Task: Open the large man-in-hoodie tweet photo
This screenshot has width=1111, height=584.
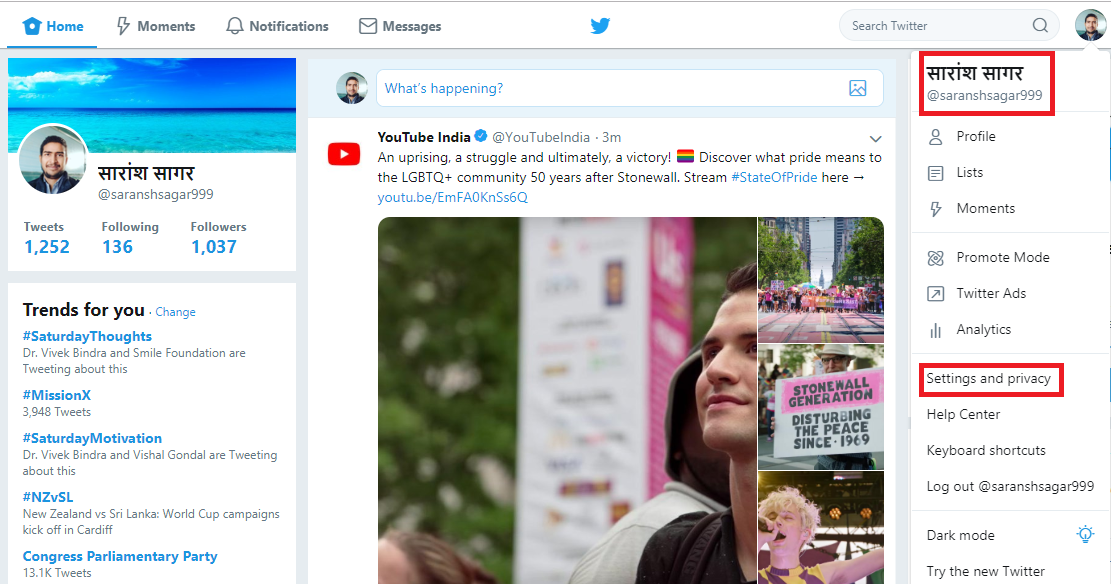Action: click(x=567, y=400)
